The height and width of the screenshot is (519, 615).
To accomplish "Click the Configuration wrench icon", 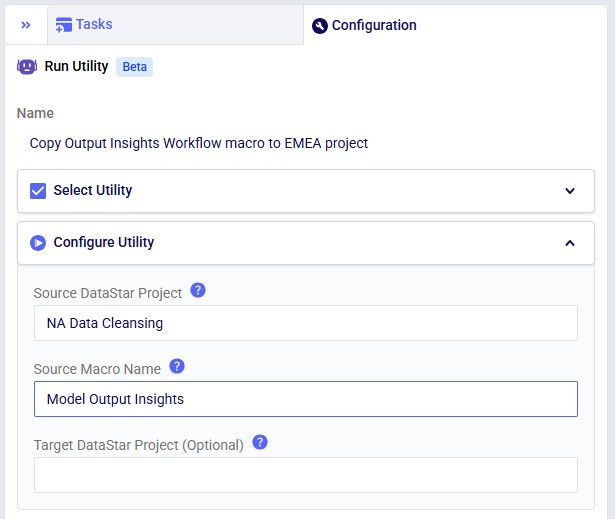I will (320, 26).
